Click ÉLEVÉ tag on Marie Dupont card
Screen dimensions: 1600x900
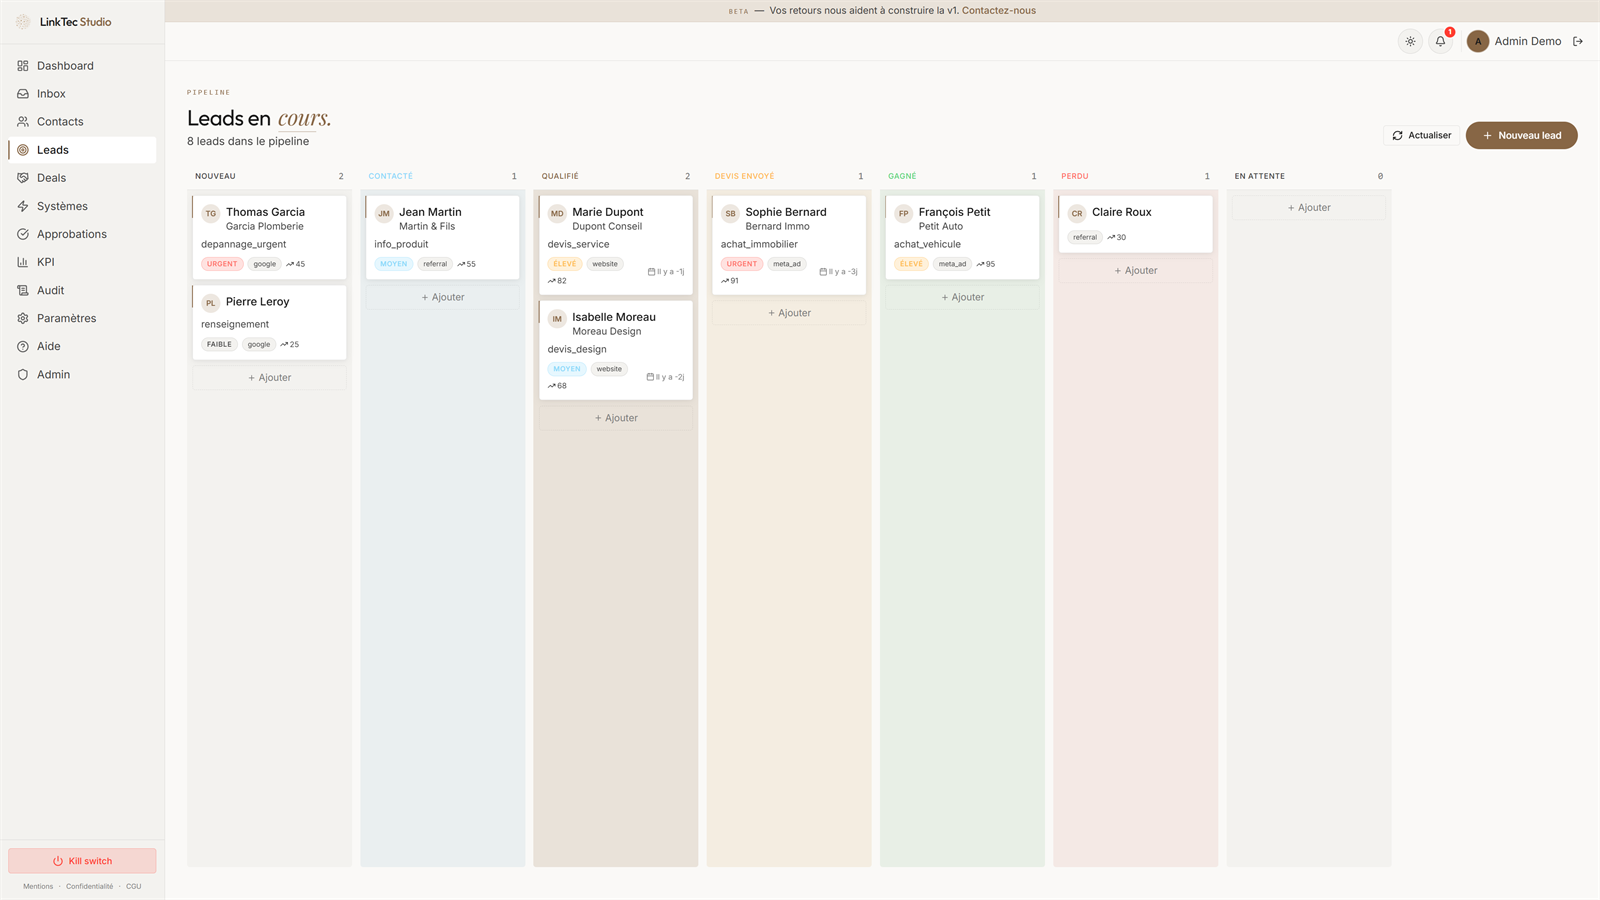pos(565,264)
